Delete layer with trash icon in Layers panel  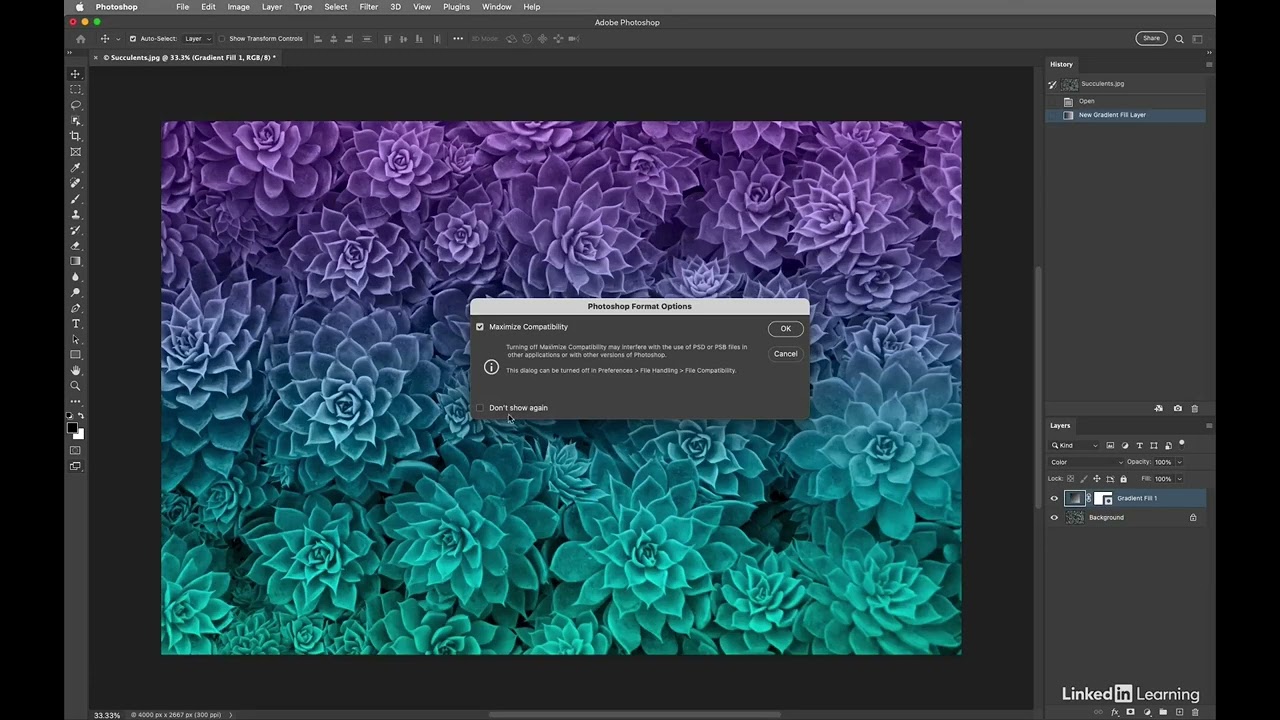(1195, 712)
